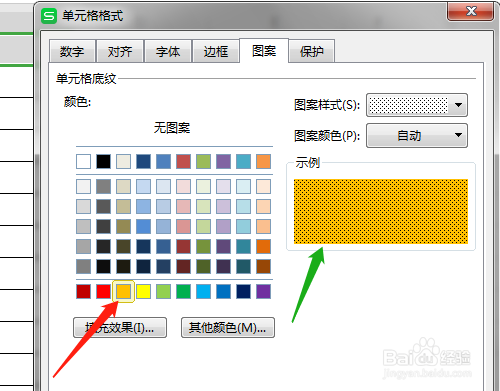
Task: Select the highlighted orange-yellow standard swatch
Action: click(123, 291)
